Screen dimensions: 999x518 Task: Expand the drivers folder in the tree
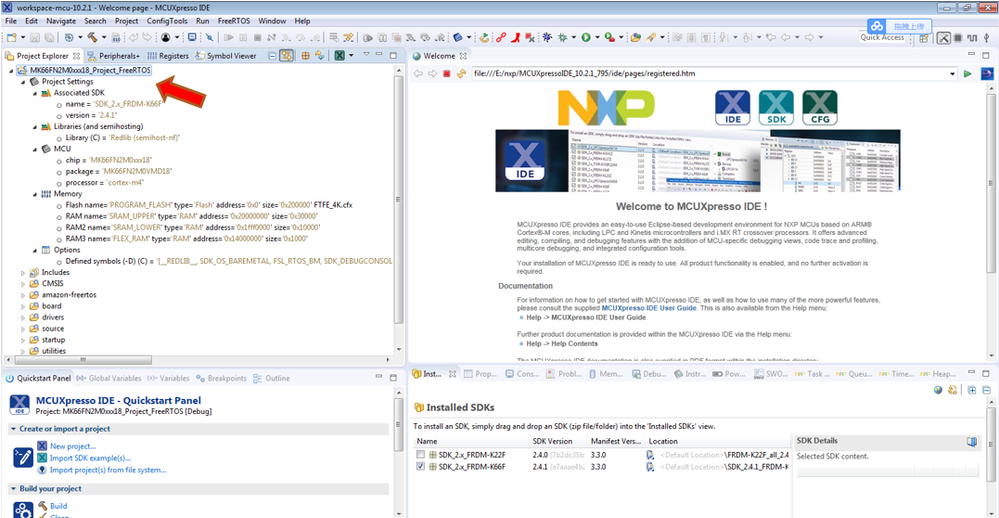23,317
